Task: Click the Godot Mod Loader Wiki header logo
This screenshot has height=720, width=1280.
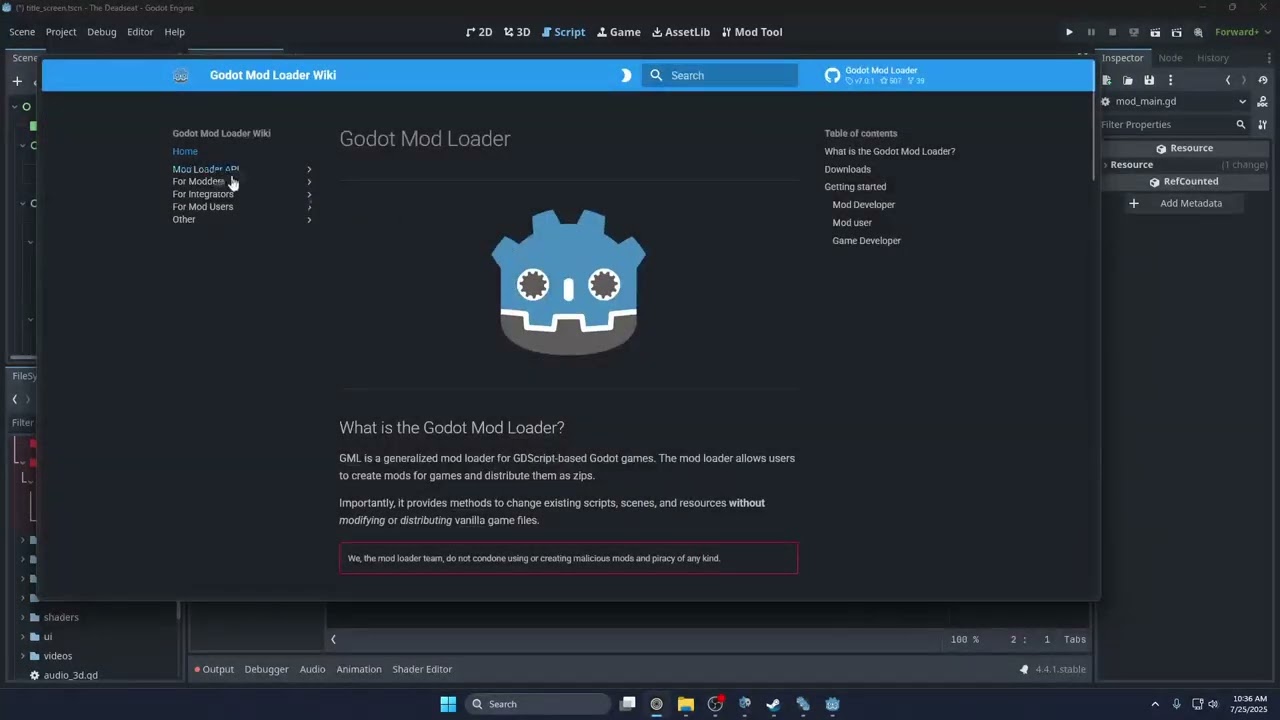Action: pos(181,75)
